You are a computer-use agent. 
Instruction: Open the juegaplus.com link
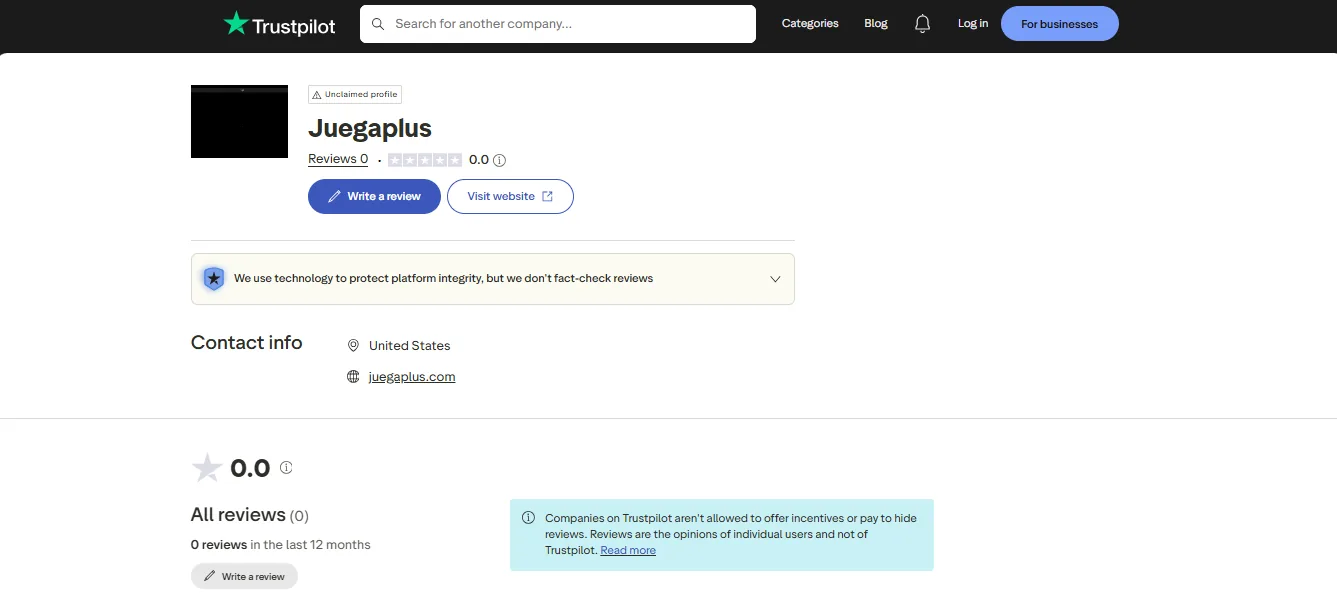point(412,377)
